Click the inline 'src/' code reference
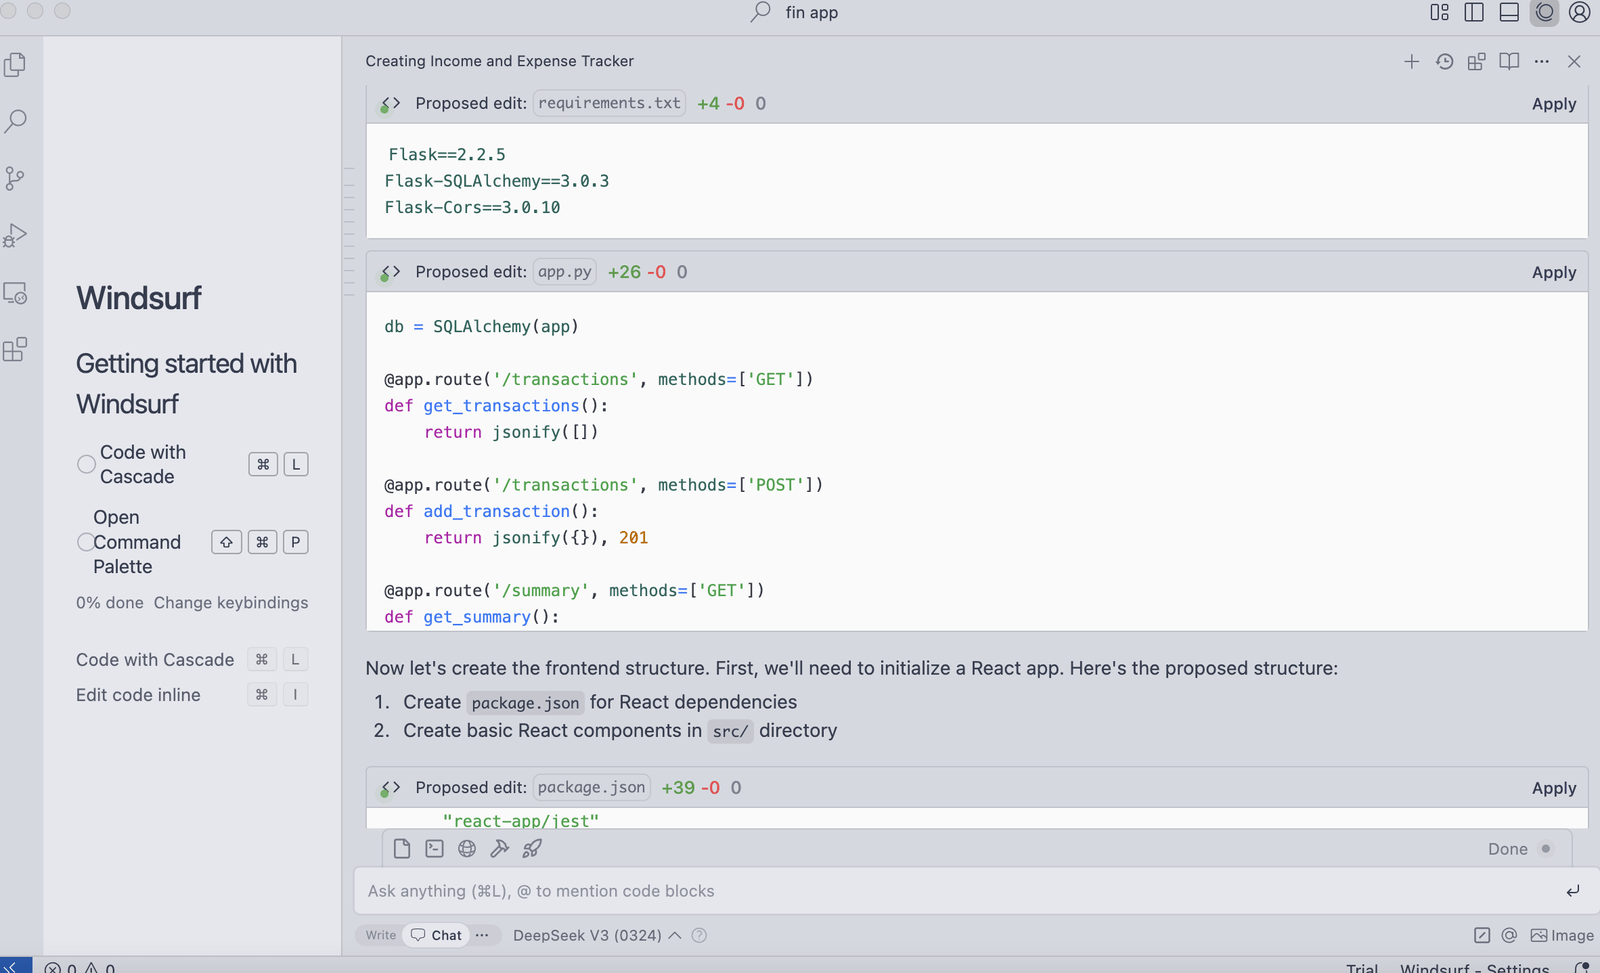1600x973 pixels. (730, 731)
